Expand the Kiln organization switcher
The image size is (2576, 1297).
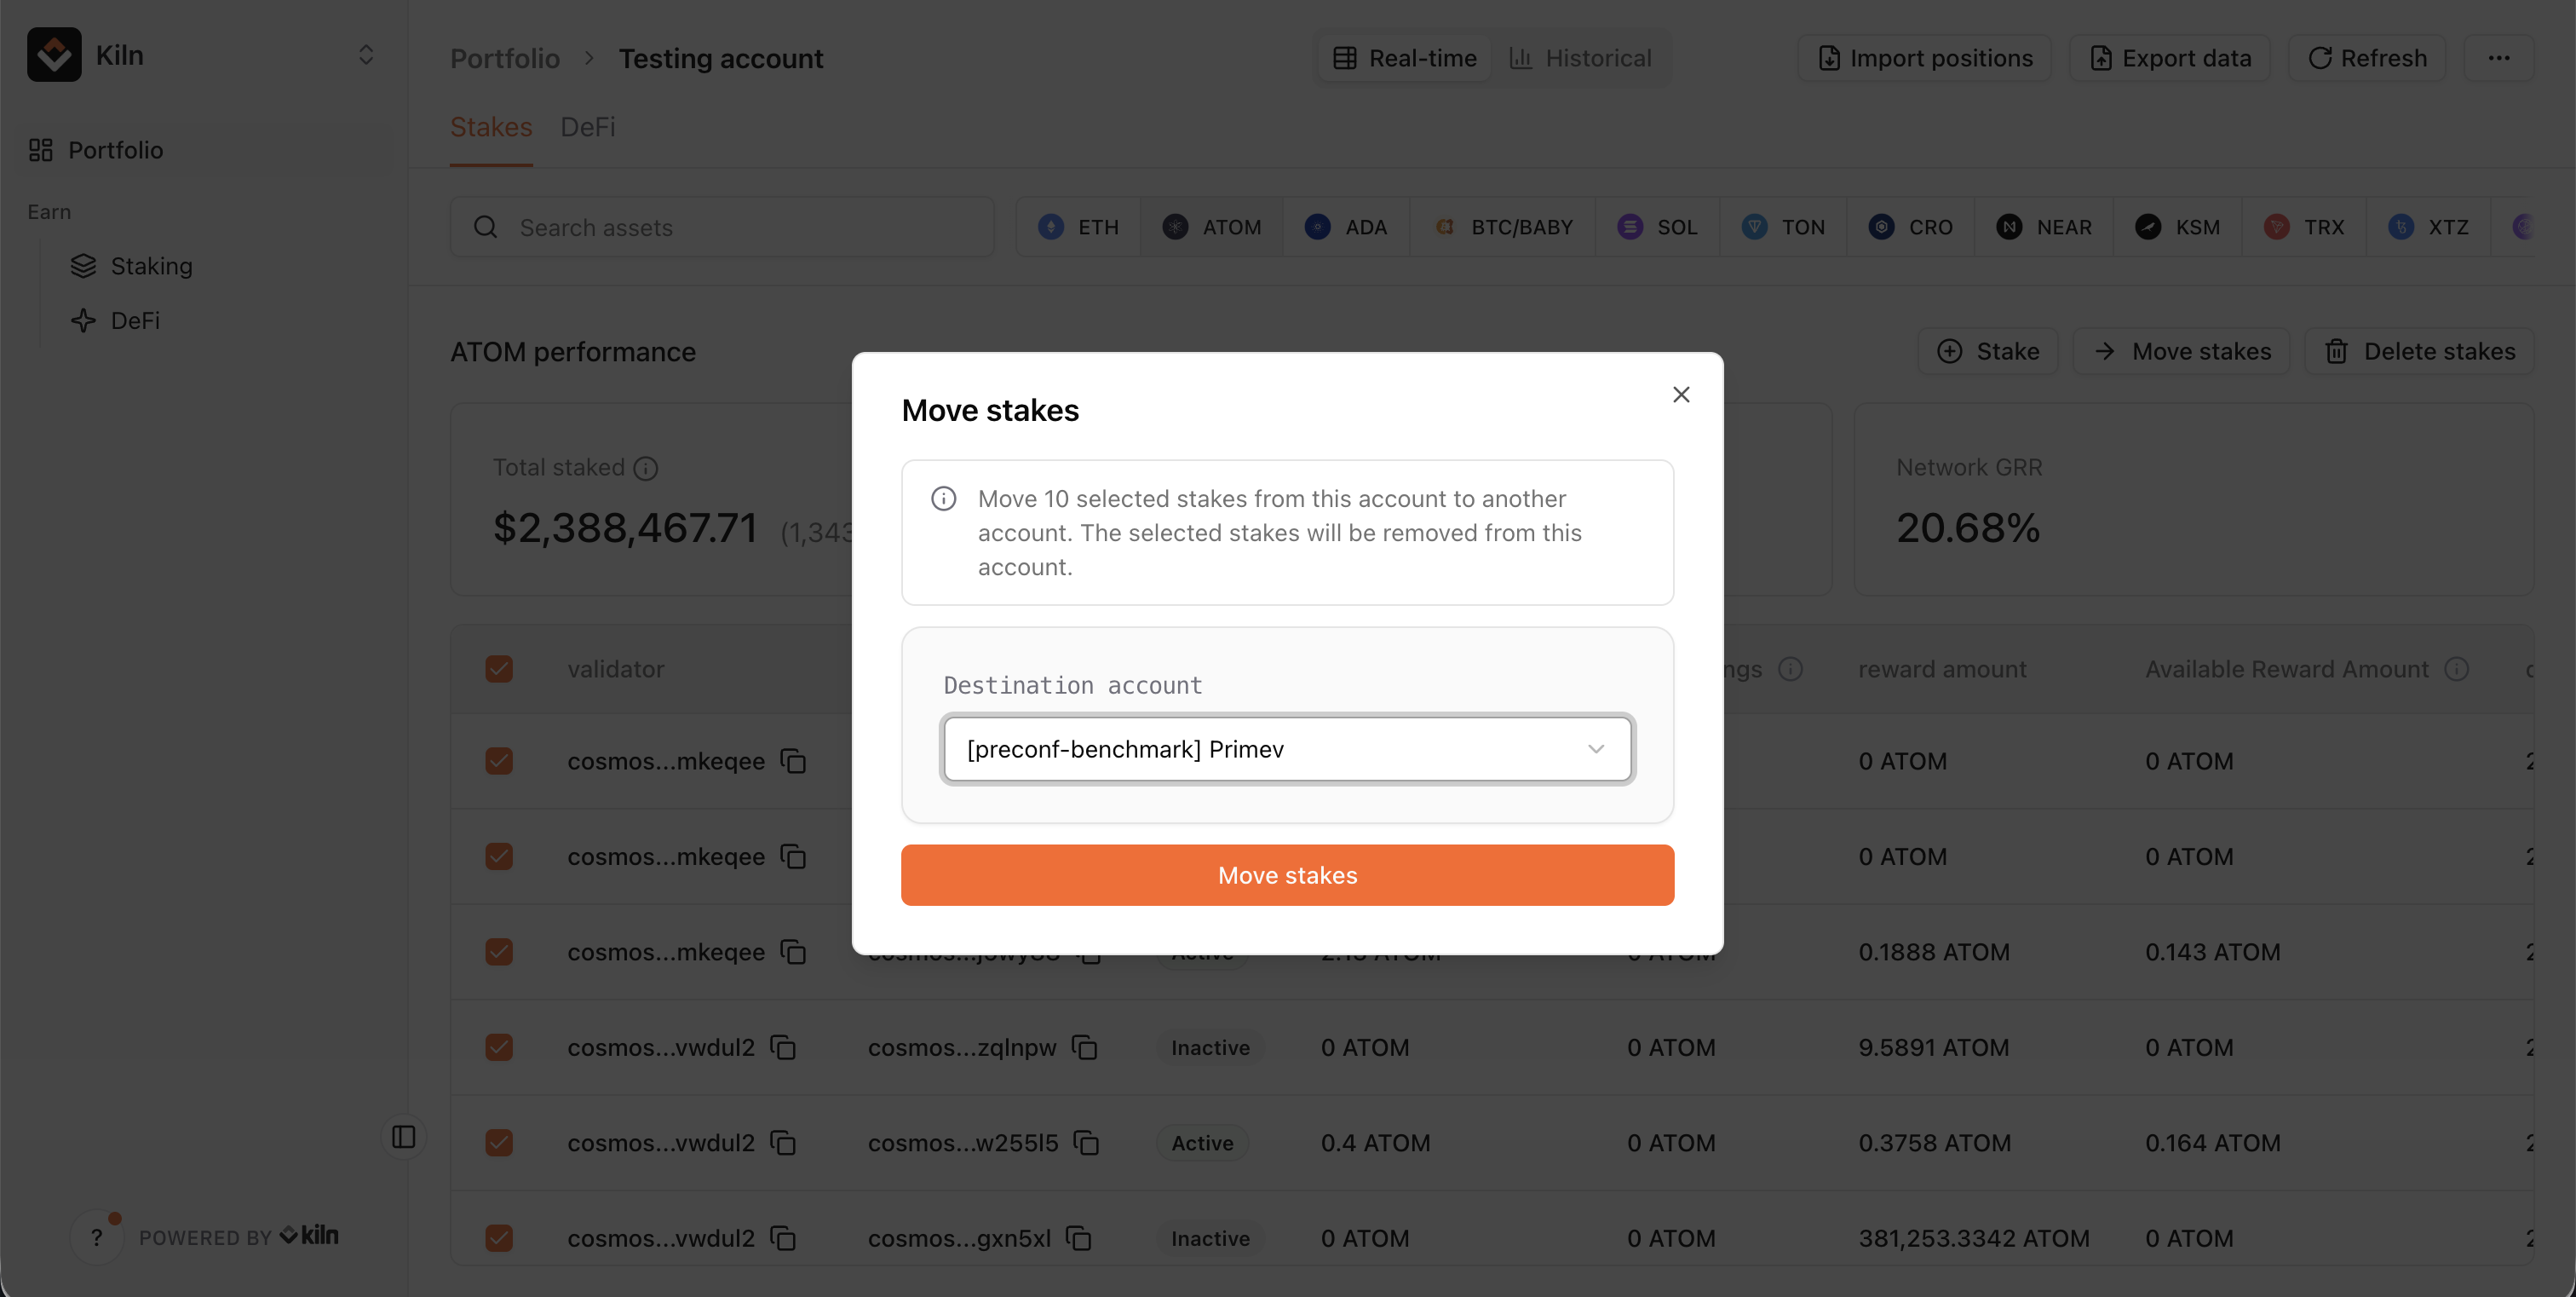tap(366, 55)
